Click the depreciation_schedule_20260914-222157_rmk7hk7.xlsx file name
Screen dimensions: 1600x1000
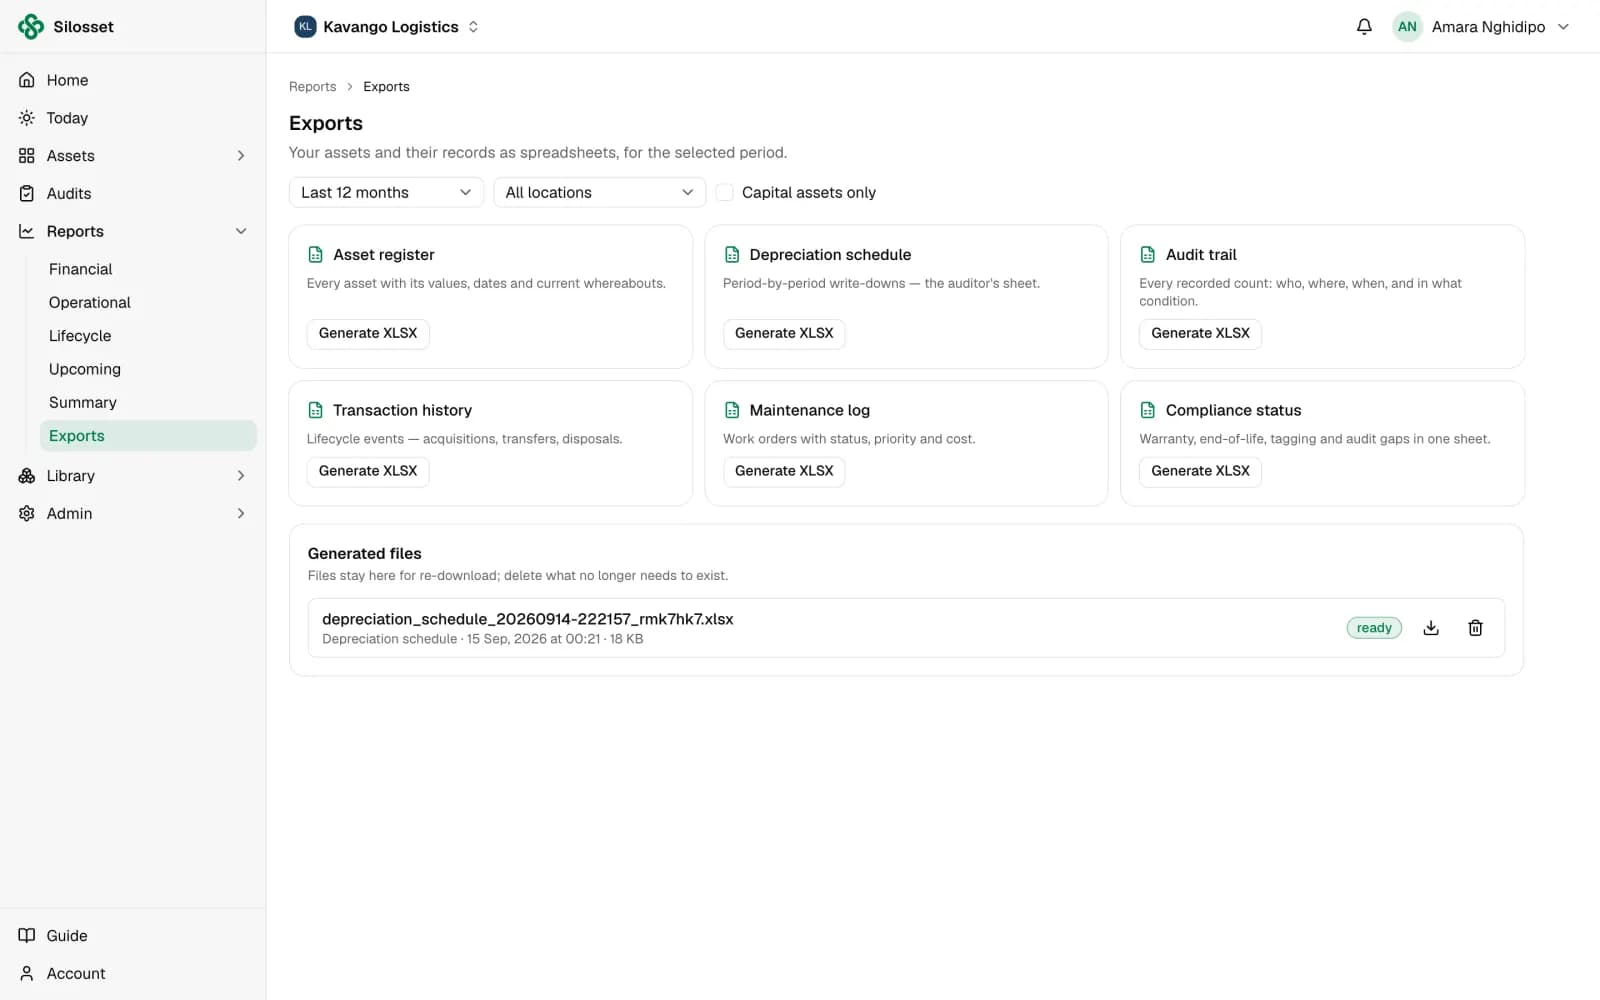coord(528,619)
